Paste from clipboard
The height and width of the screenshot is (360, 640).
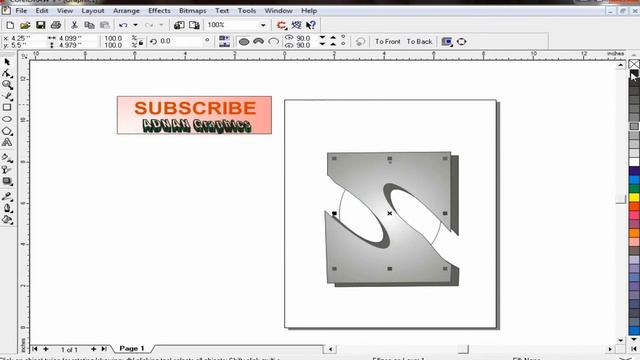104,25
